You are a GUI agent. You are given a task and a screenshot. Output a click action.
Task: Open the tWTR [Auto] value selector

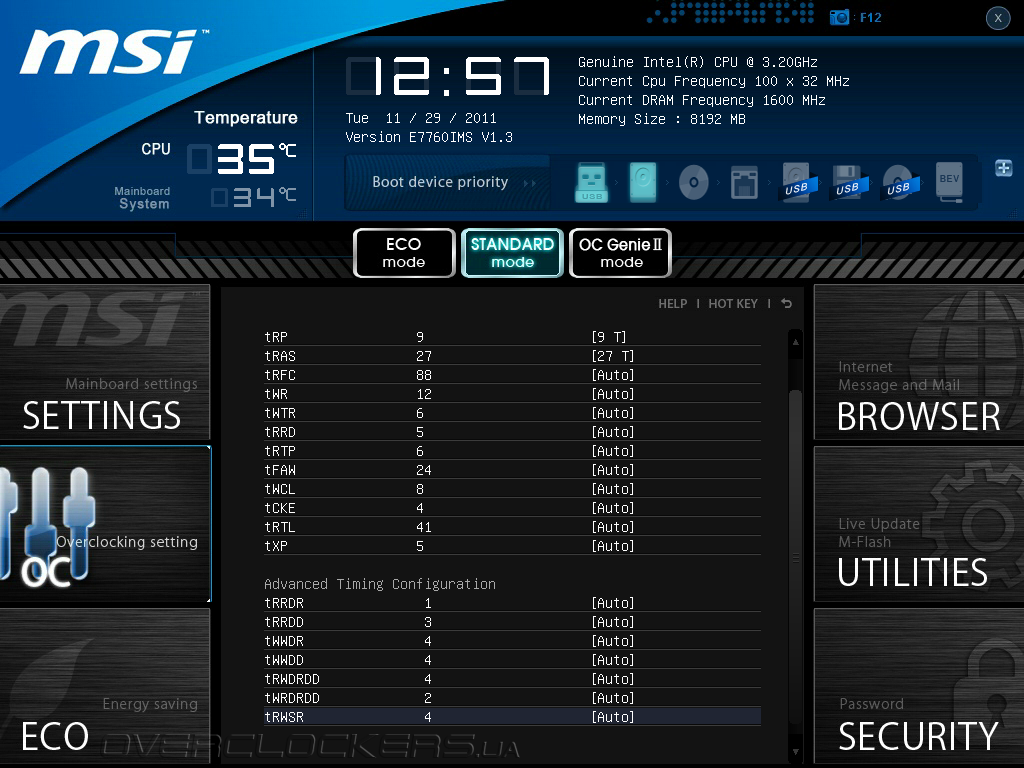[613, 413]
